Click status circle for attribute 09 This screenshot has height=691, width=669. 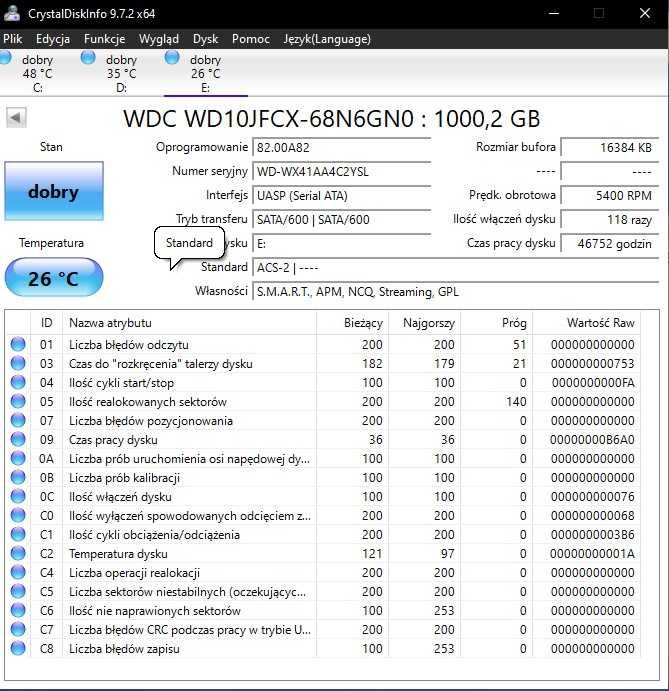[18, 439]
